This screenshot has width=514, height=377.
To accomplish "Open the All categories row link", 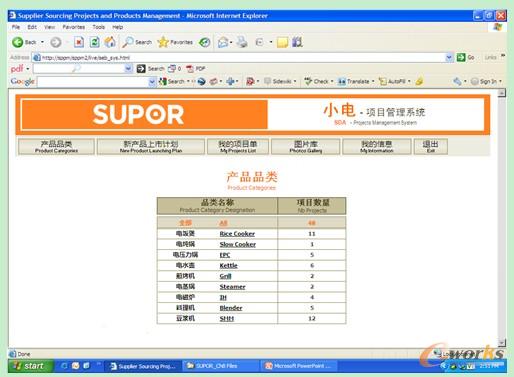I will [x=223, y=223].
